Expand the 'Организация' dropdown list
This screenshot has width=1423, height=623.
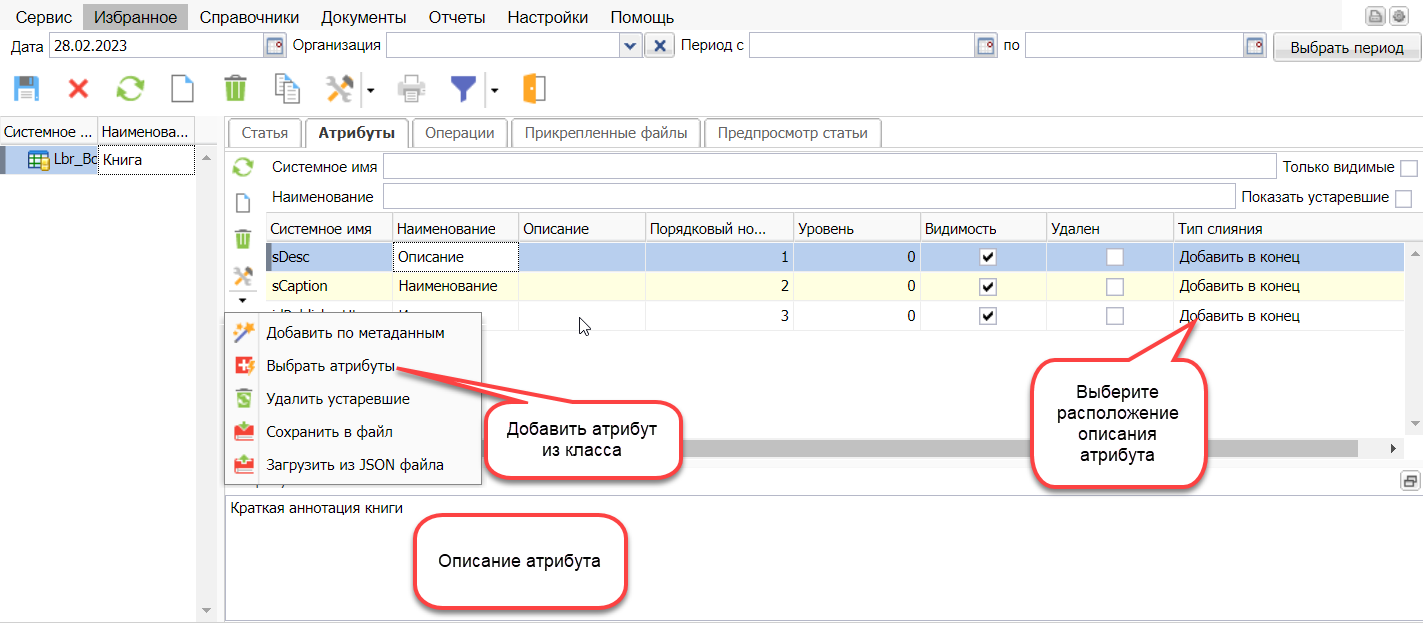[x=629, y=46]
